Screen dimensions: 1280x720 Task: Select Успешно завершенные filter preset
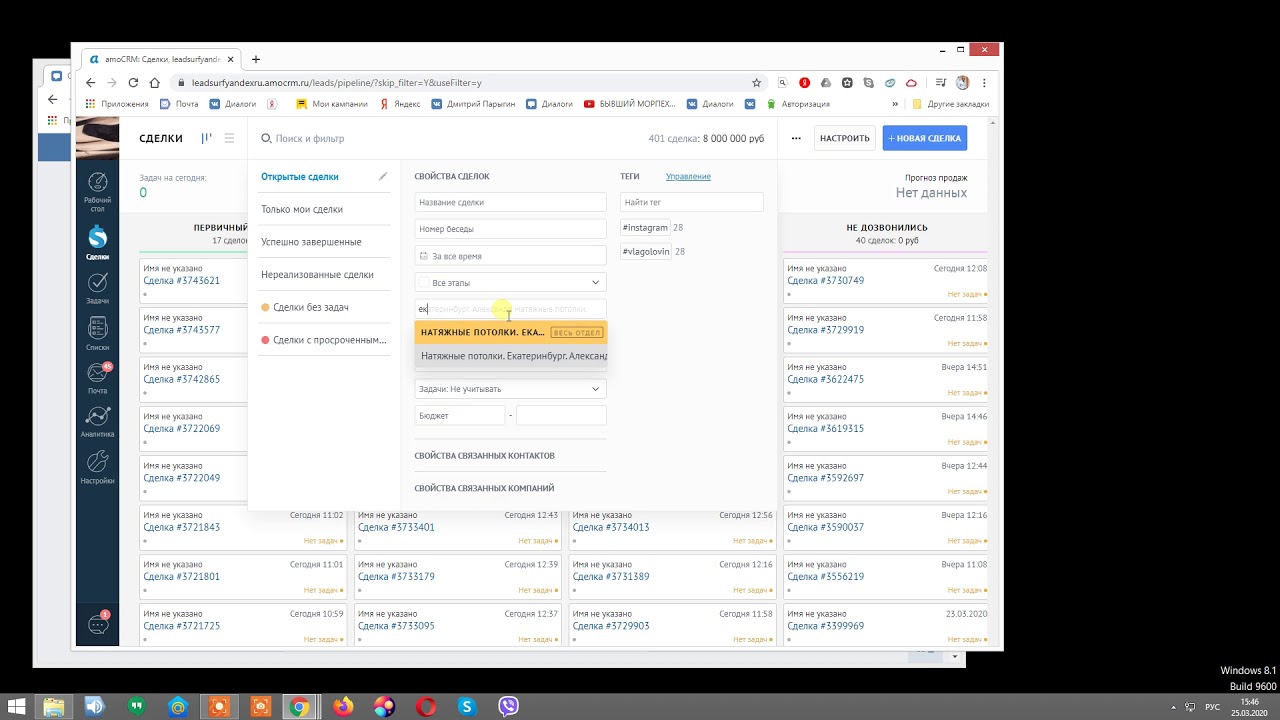click(x=311, y=242)
